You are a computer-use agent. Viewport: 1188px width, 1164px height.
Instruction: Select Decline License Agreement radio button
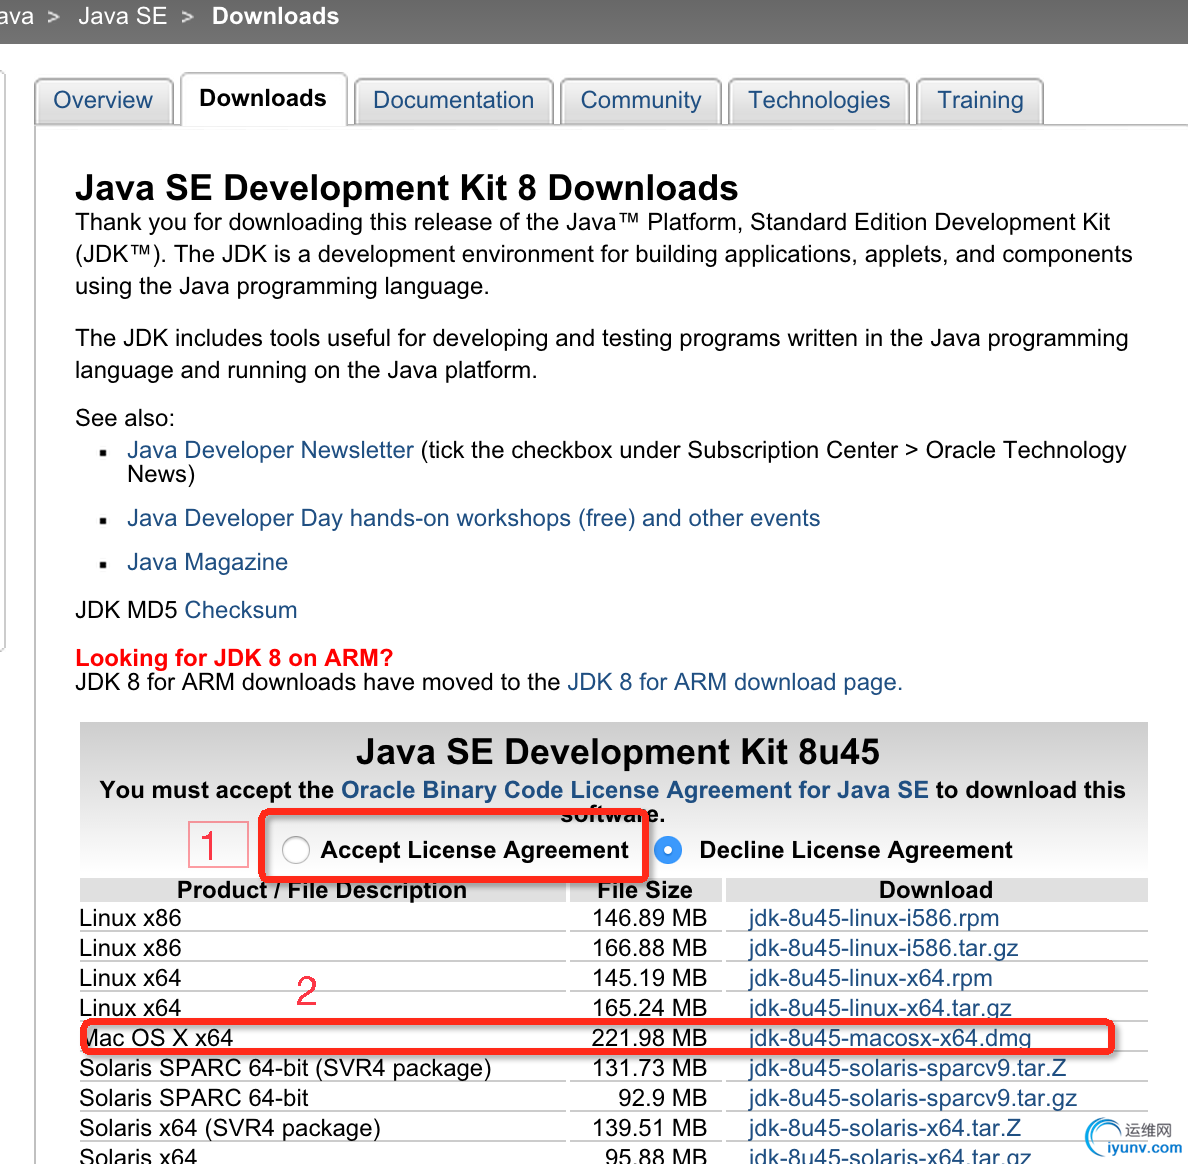[667, 850]
